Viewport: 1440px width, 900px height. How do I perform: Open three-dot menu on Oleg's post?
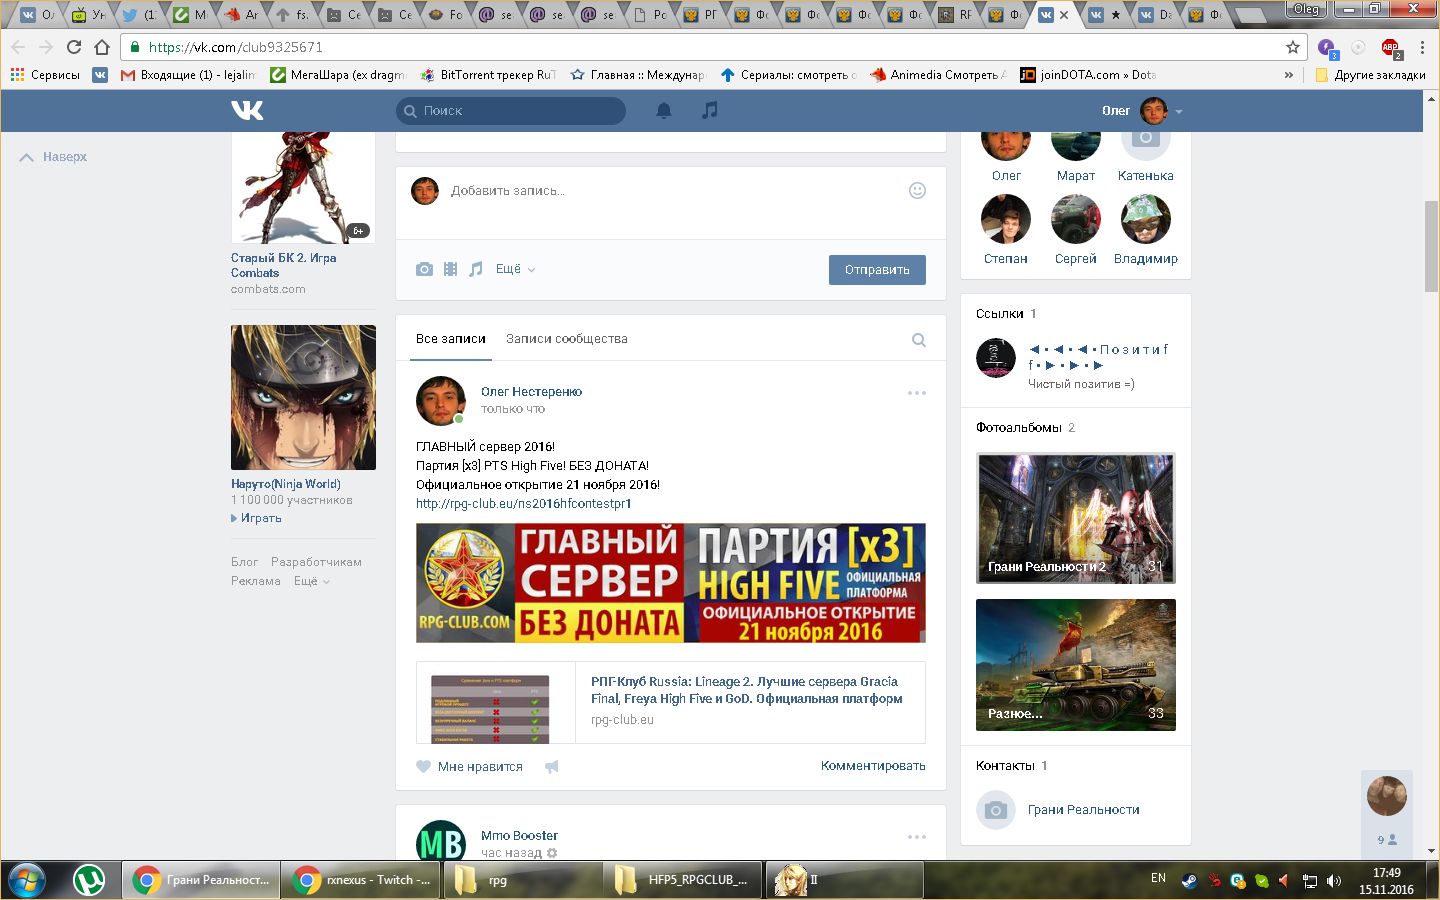[x=916, y=393]
